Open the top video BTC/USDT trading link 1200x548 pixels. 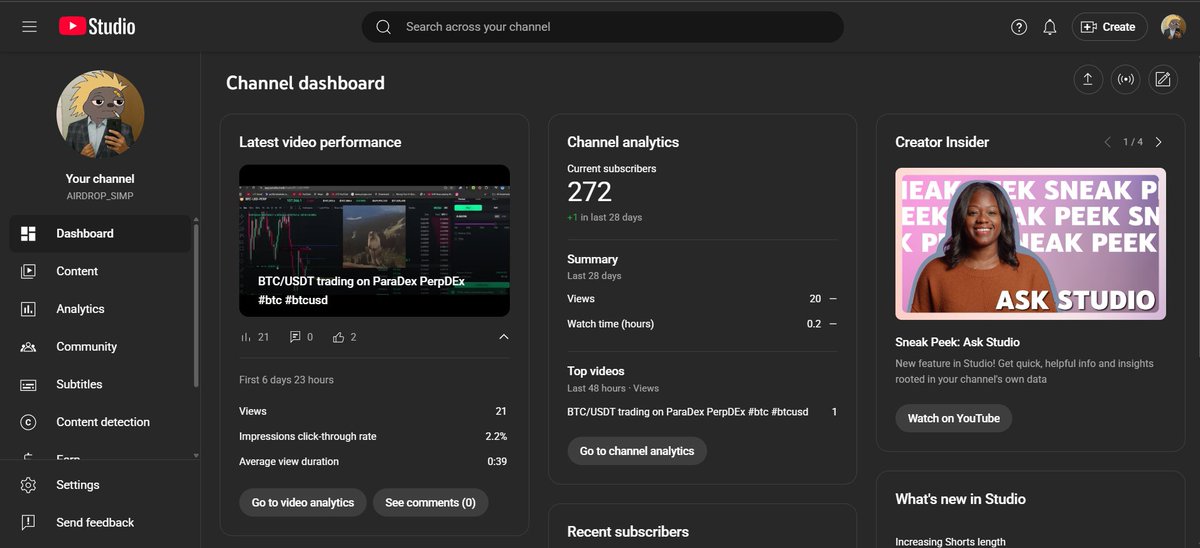click(687, 412)
